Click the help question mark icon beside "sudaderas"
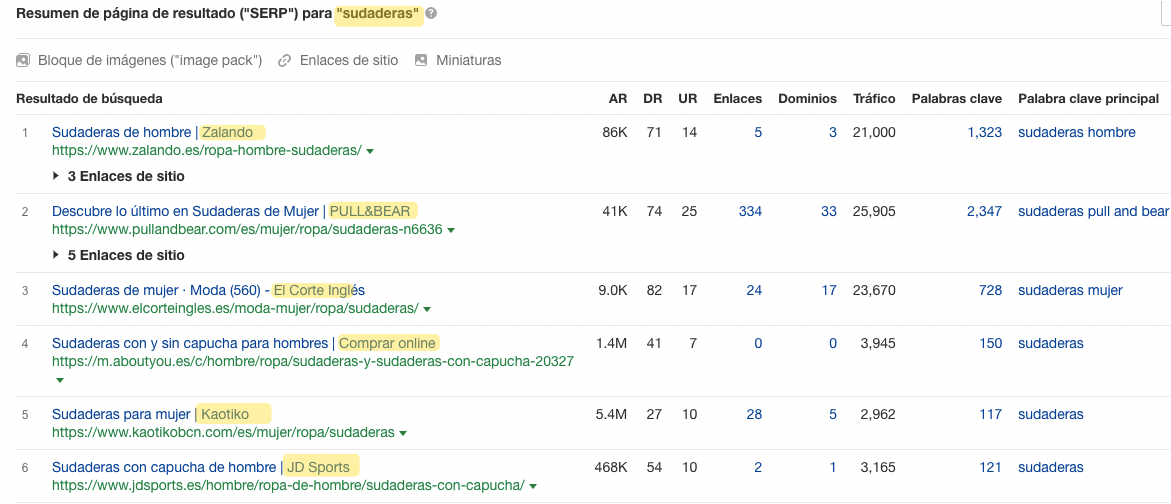This screenshot has width=1171, height=504. click(x=431, y=13)
